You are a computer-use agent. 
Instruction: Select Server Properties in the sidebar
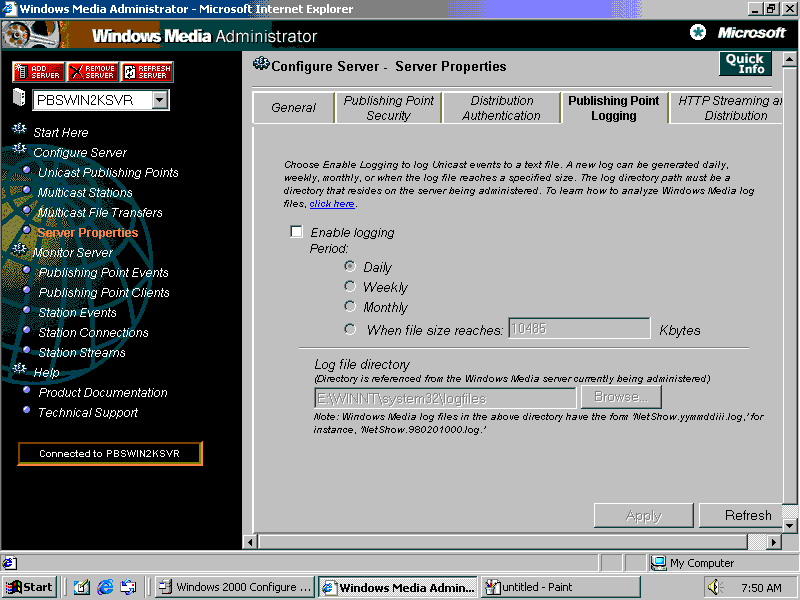click(88, 233)
